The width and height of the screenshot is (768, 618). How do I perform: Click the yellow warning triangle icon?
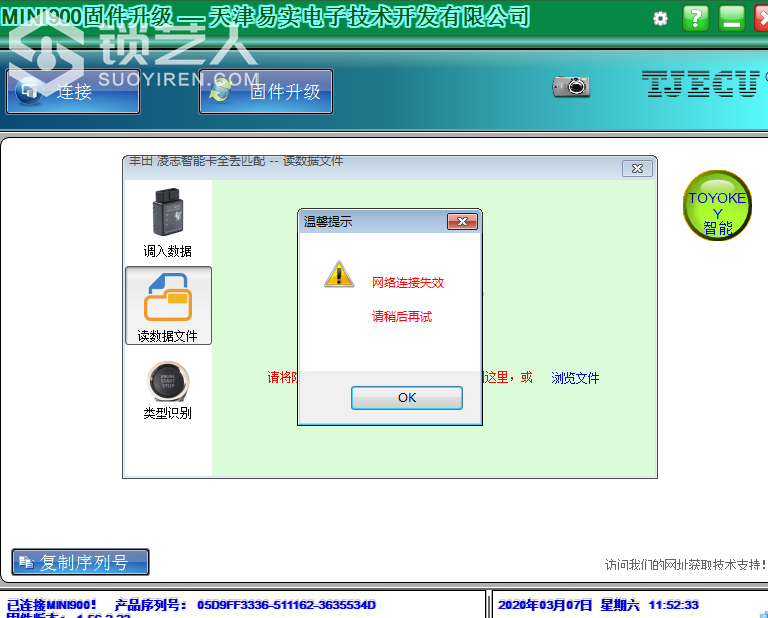339,274
